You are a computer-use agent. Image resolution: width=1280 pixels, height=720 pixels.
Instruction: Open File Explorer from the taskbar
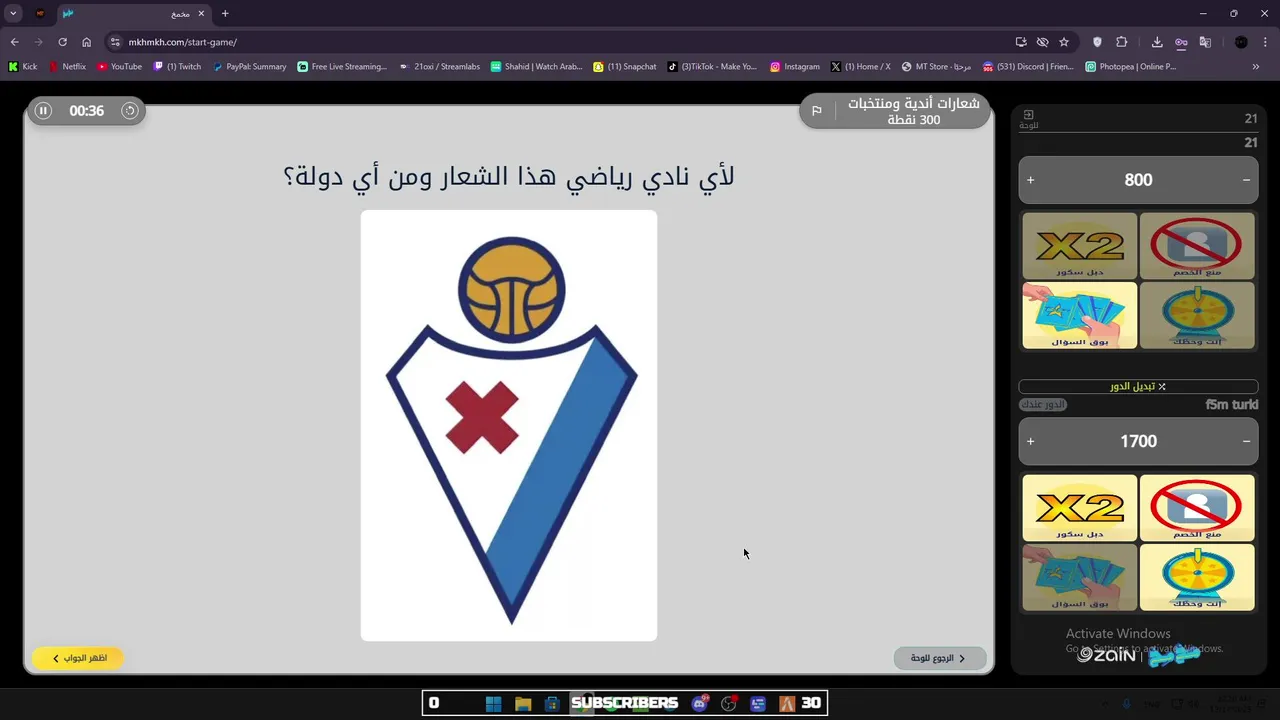click(x=523, y=703)
